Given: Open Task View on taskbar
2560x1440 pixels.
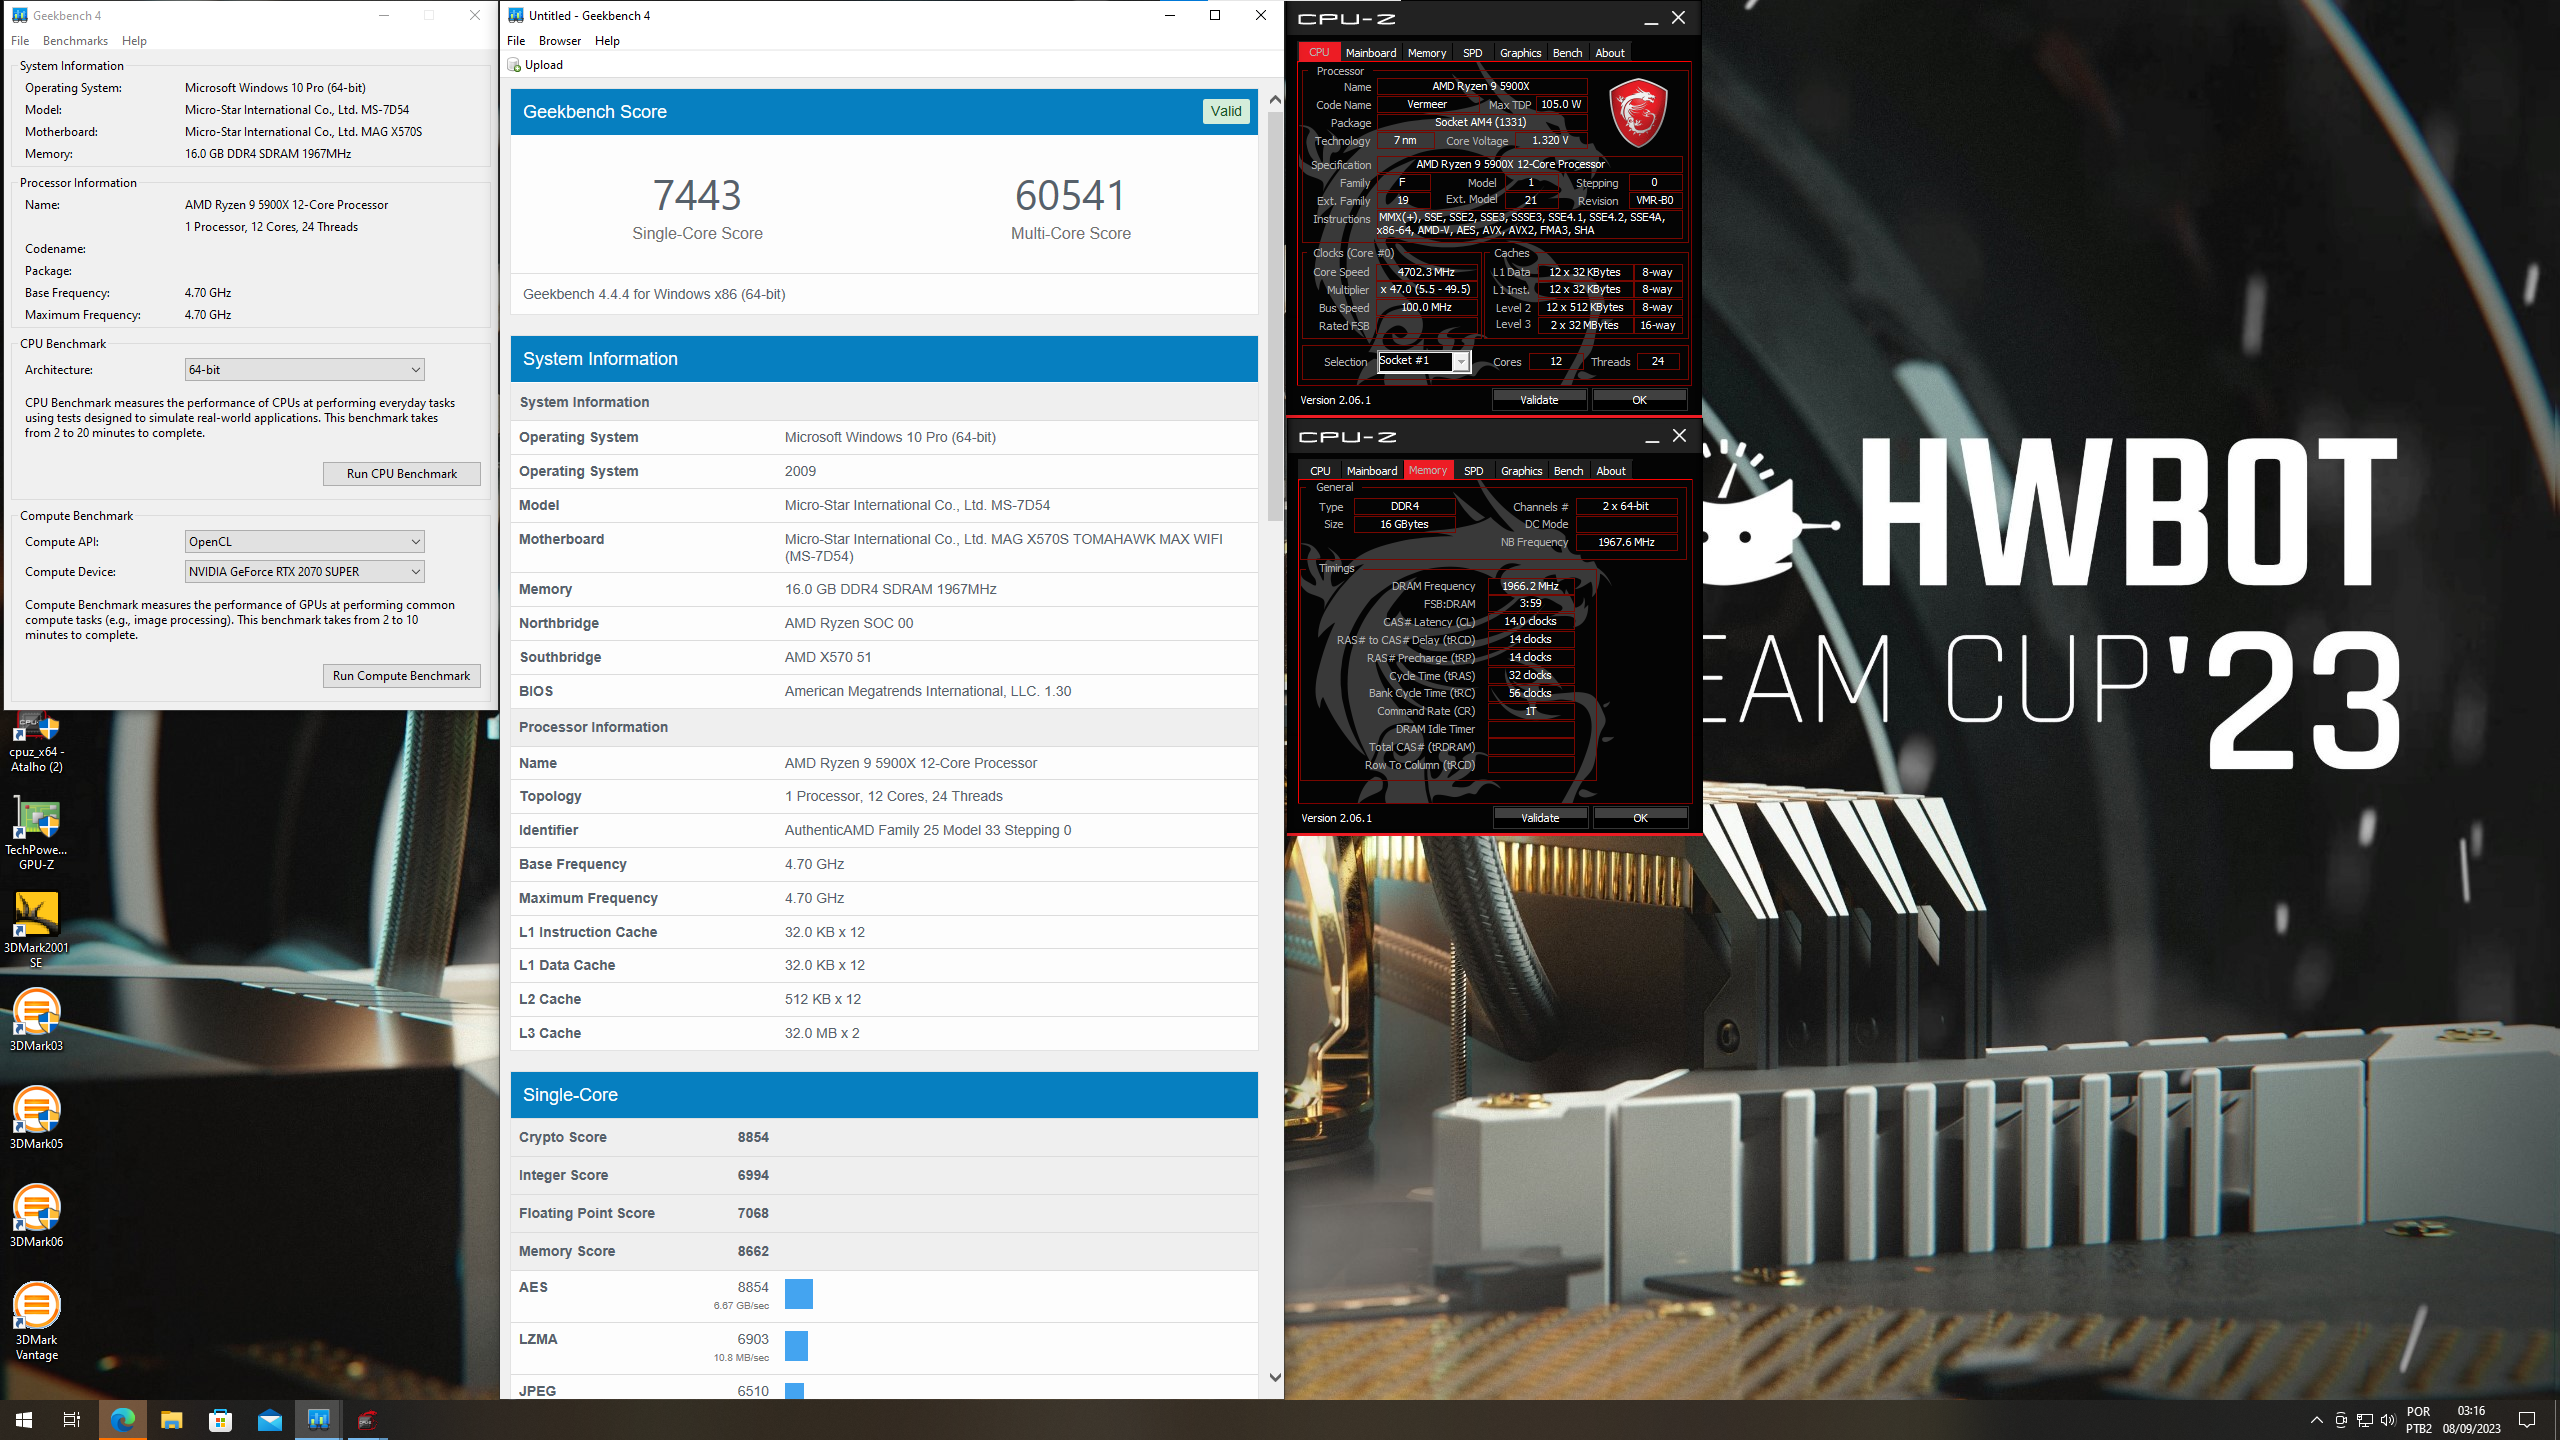Looking at the screenshot, I should coord(72,1420).
